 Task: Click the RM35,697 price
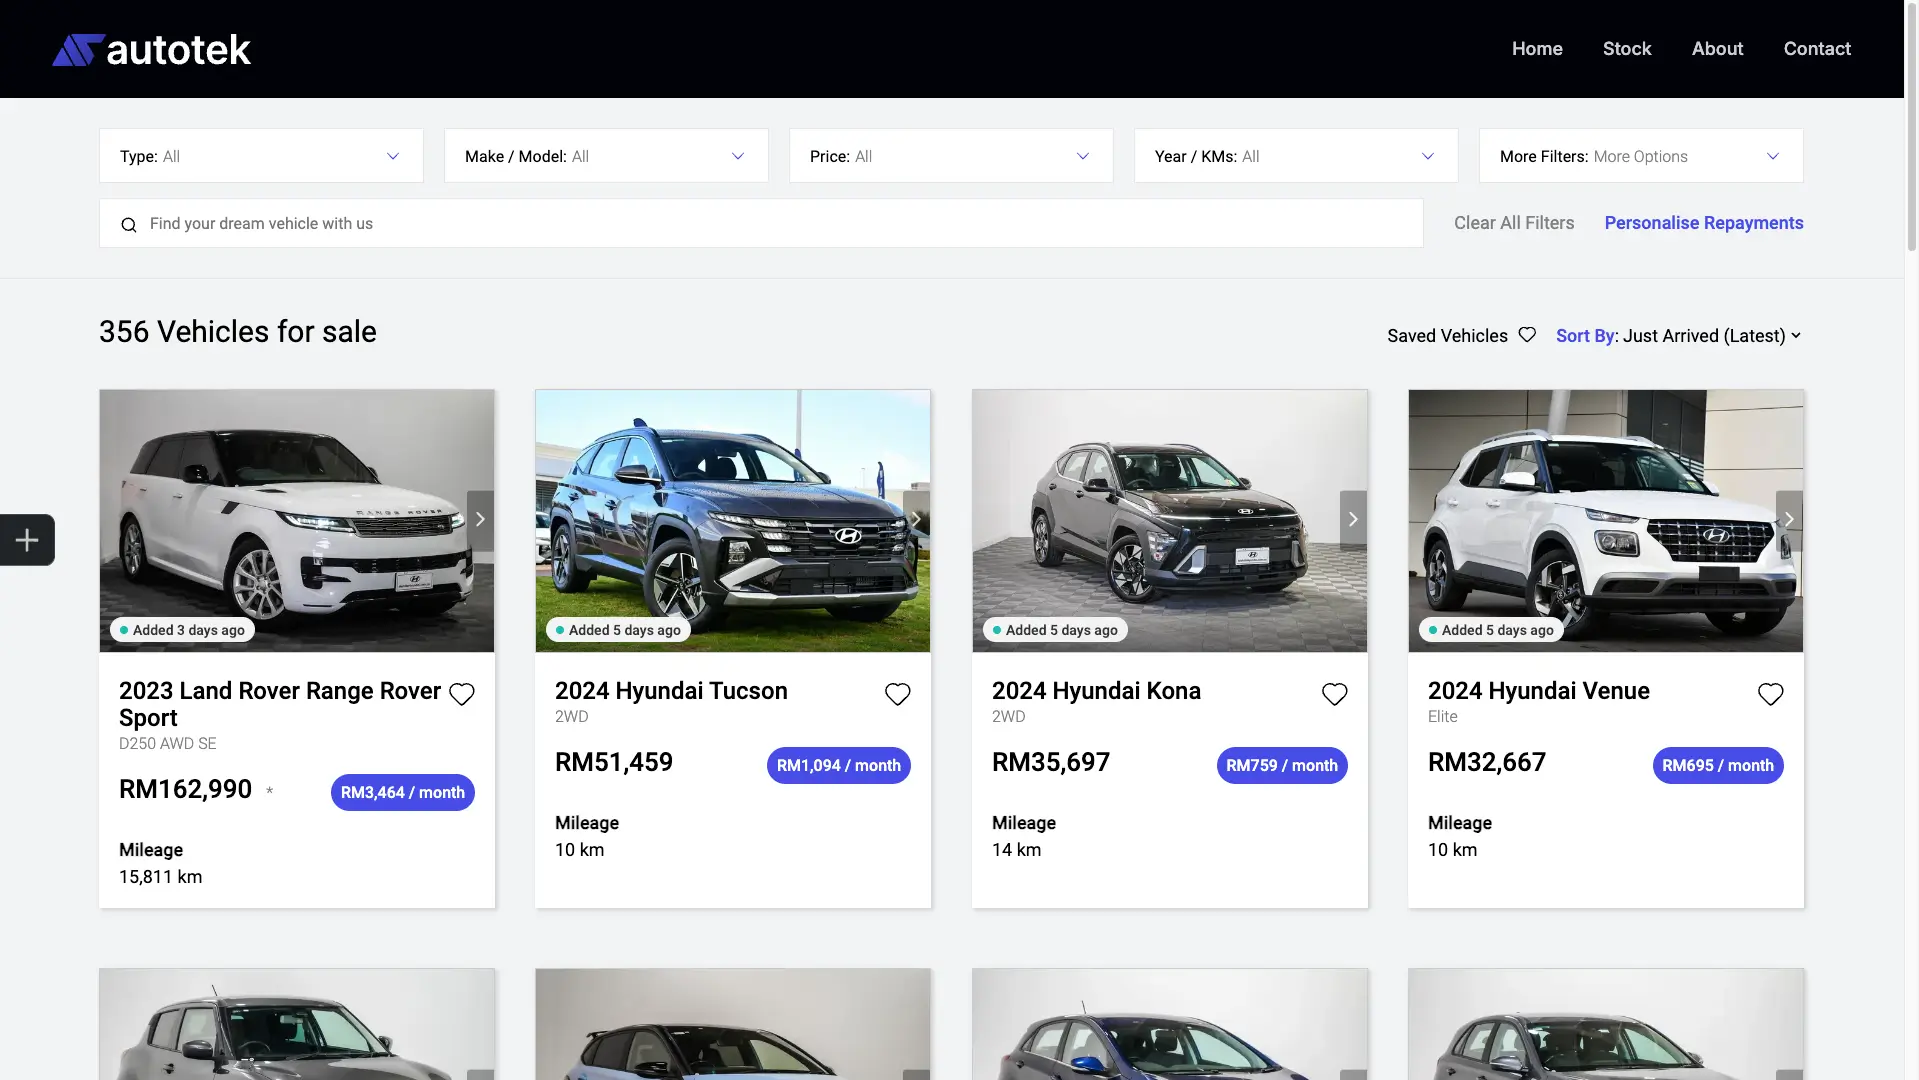point(1051,762)
